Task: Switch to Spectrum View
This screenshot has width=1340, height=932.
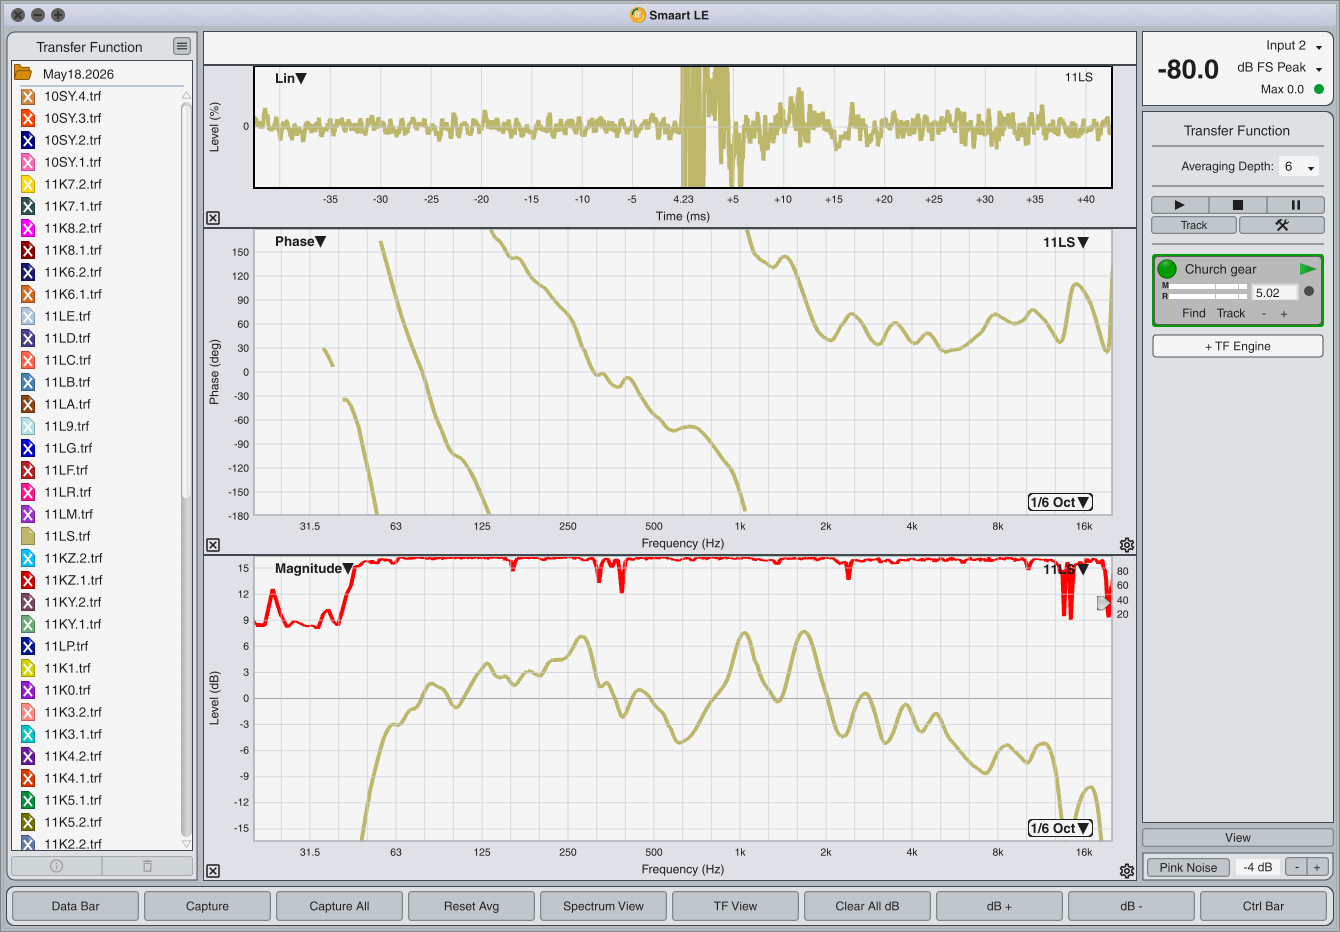Action: (x=604, y=906)
